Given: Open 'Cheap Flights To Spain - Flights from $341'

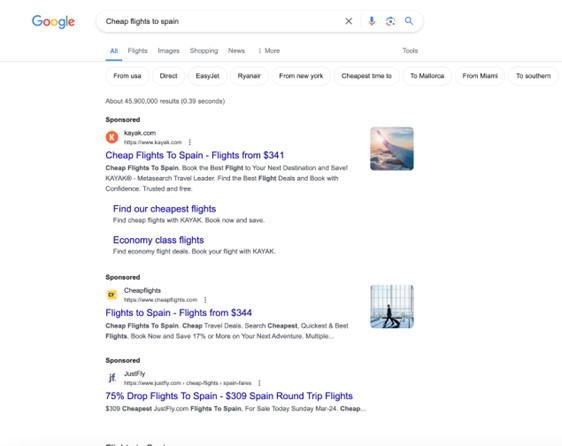Looking at the screenshot, I should coord(195,155).
